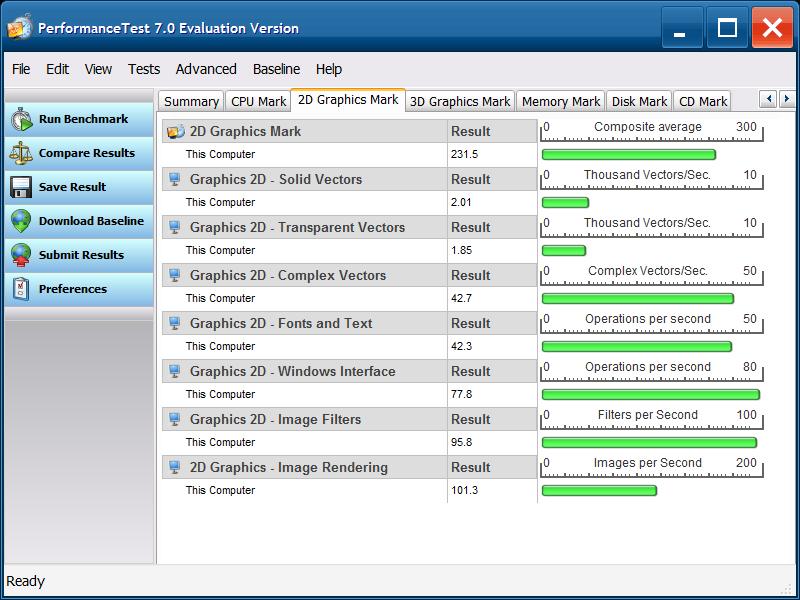Click the Composite average green result bar

(x=629, y=155)
